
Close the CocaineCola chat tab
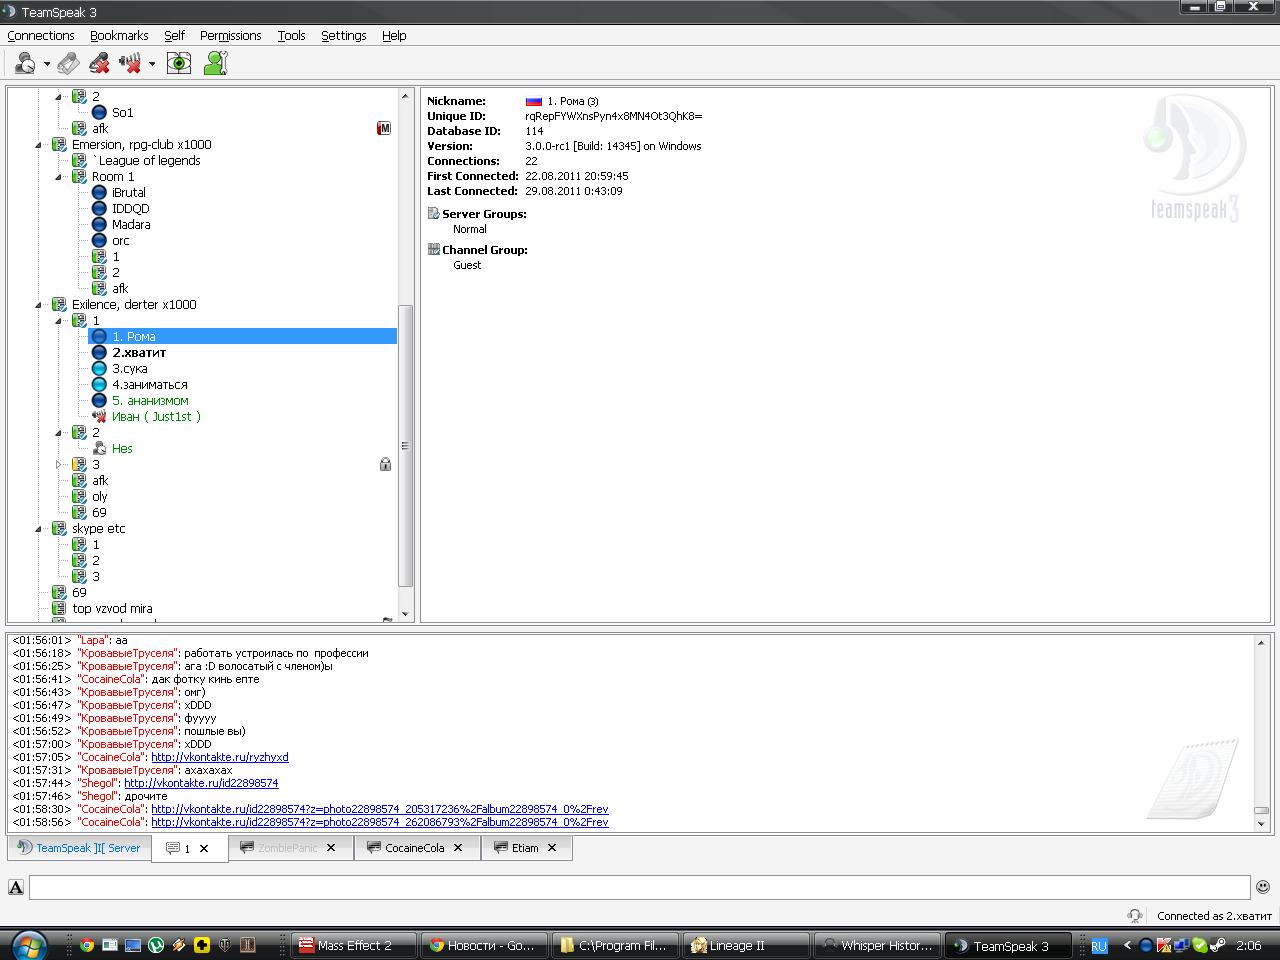click(x=458, y=848)
